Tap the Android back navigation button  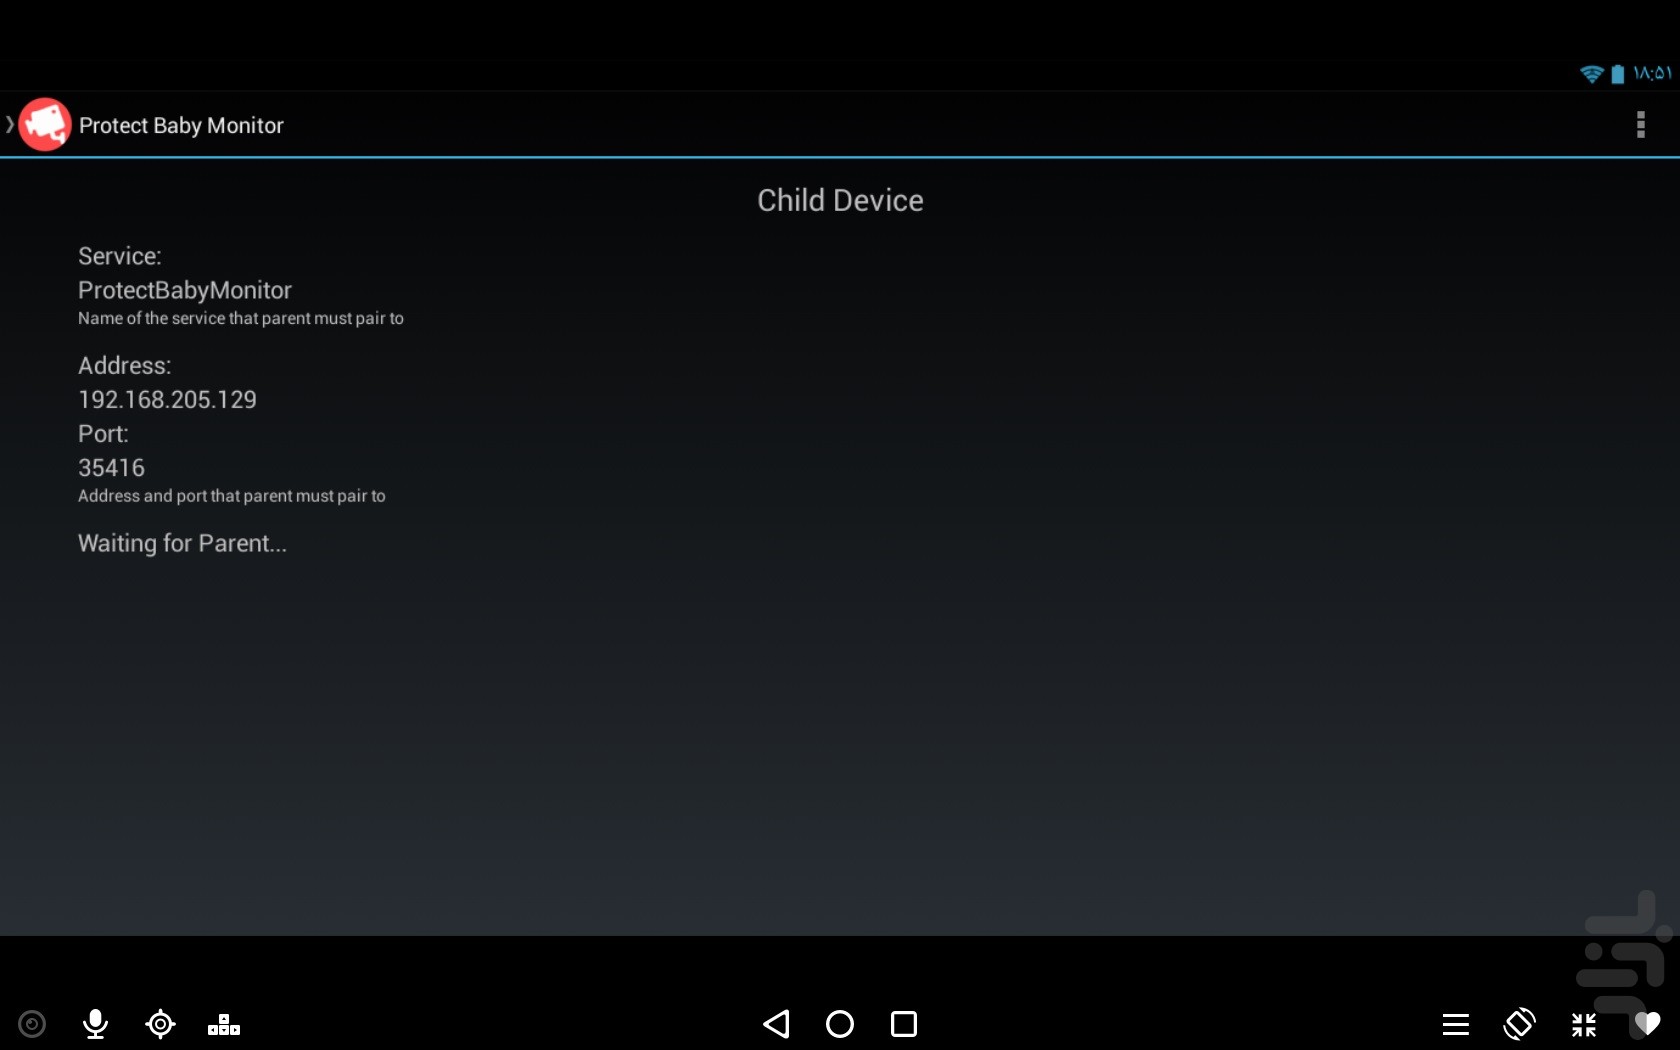[x=777, y=1024]
